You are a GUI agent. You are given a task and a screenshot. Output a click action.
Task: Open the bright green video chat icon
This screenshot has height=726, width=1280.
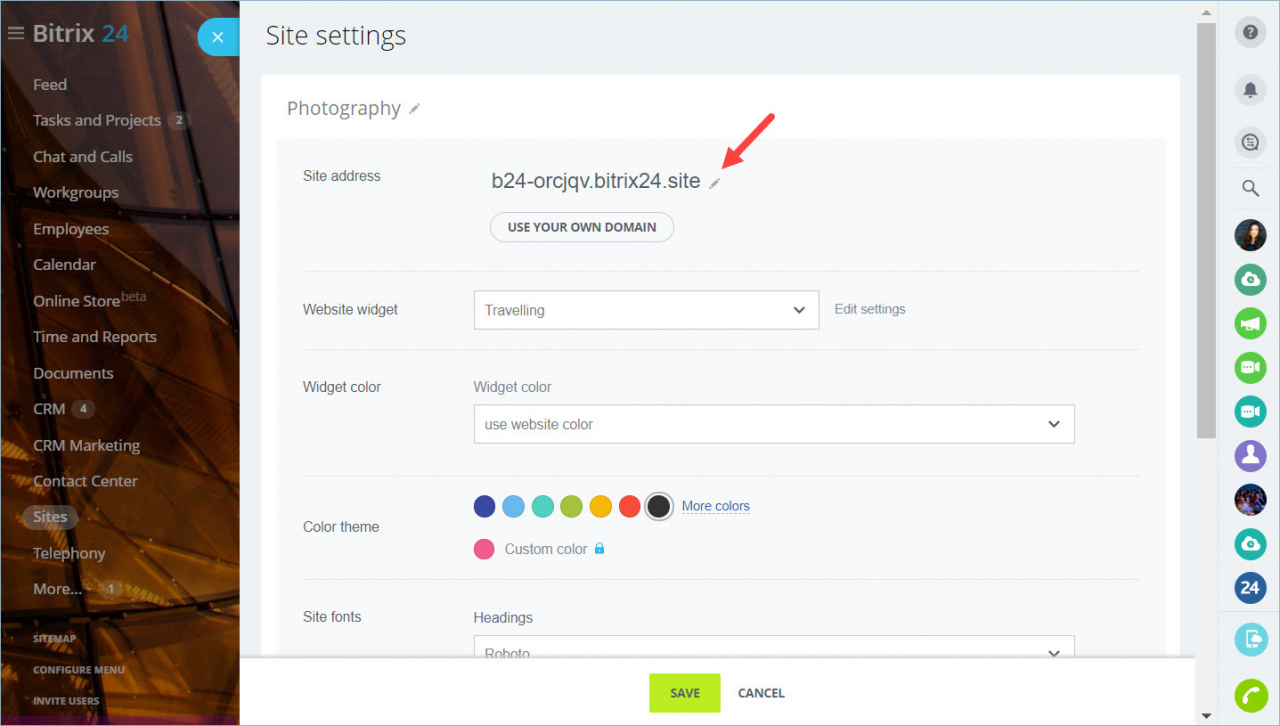click(1250, 368)
